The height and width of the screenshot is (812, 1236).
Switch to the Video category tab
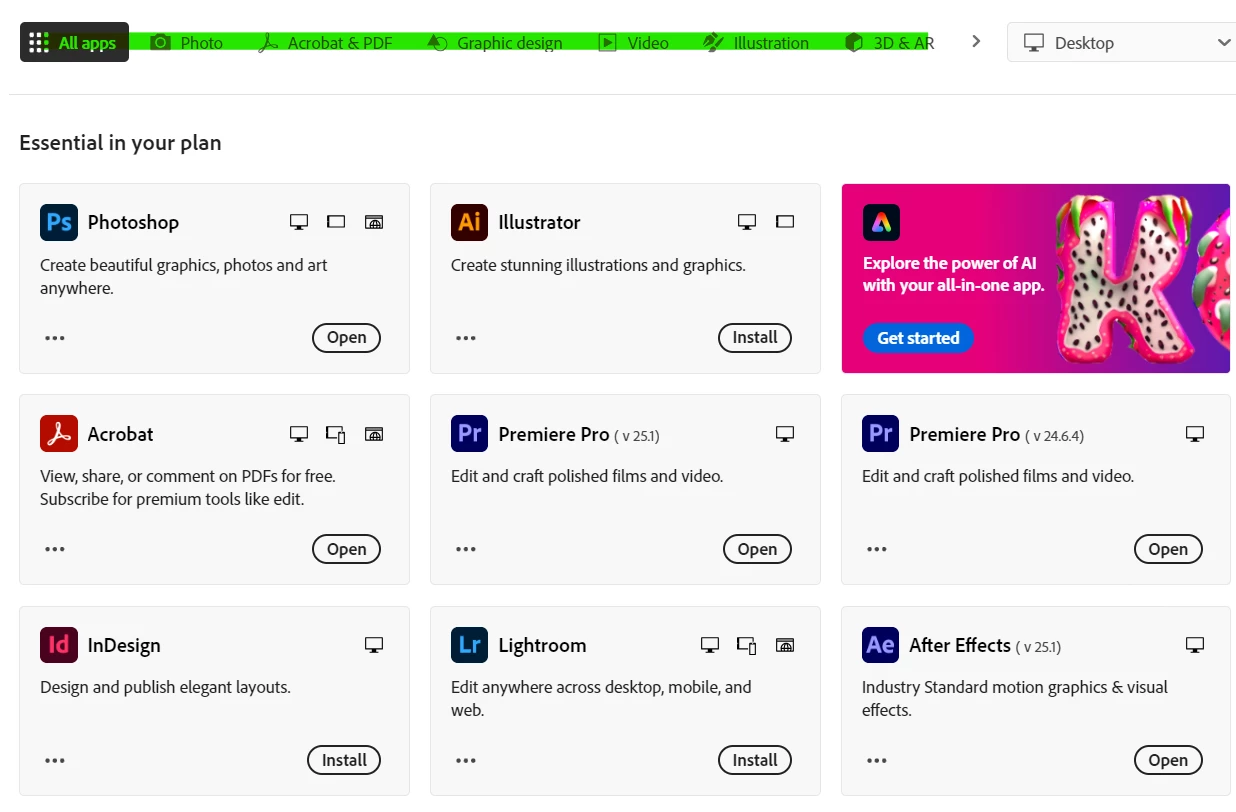634,43
